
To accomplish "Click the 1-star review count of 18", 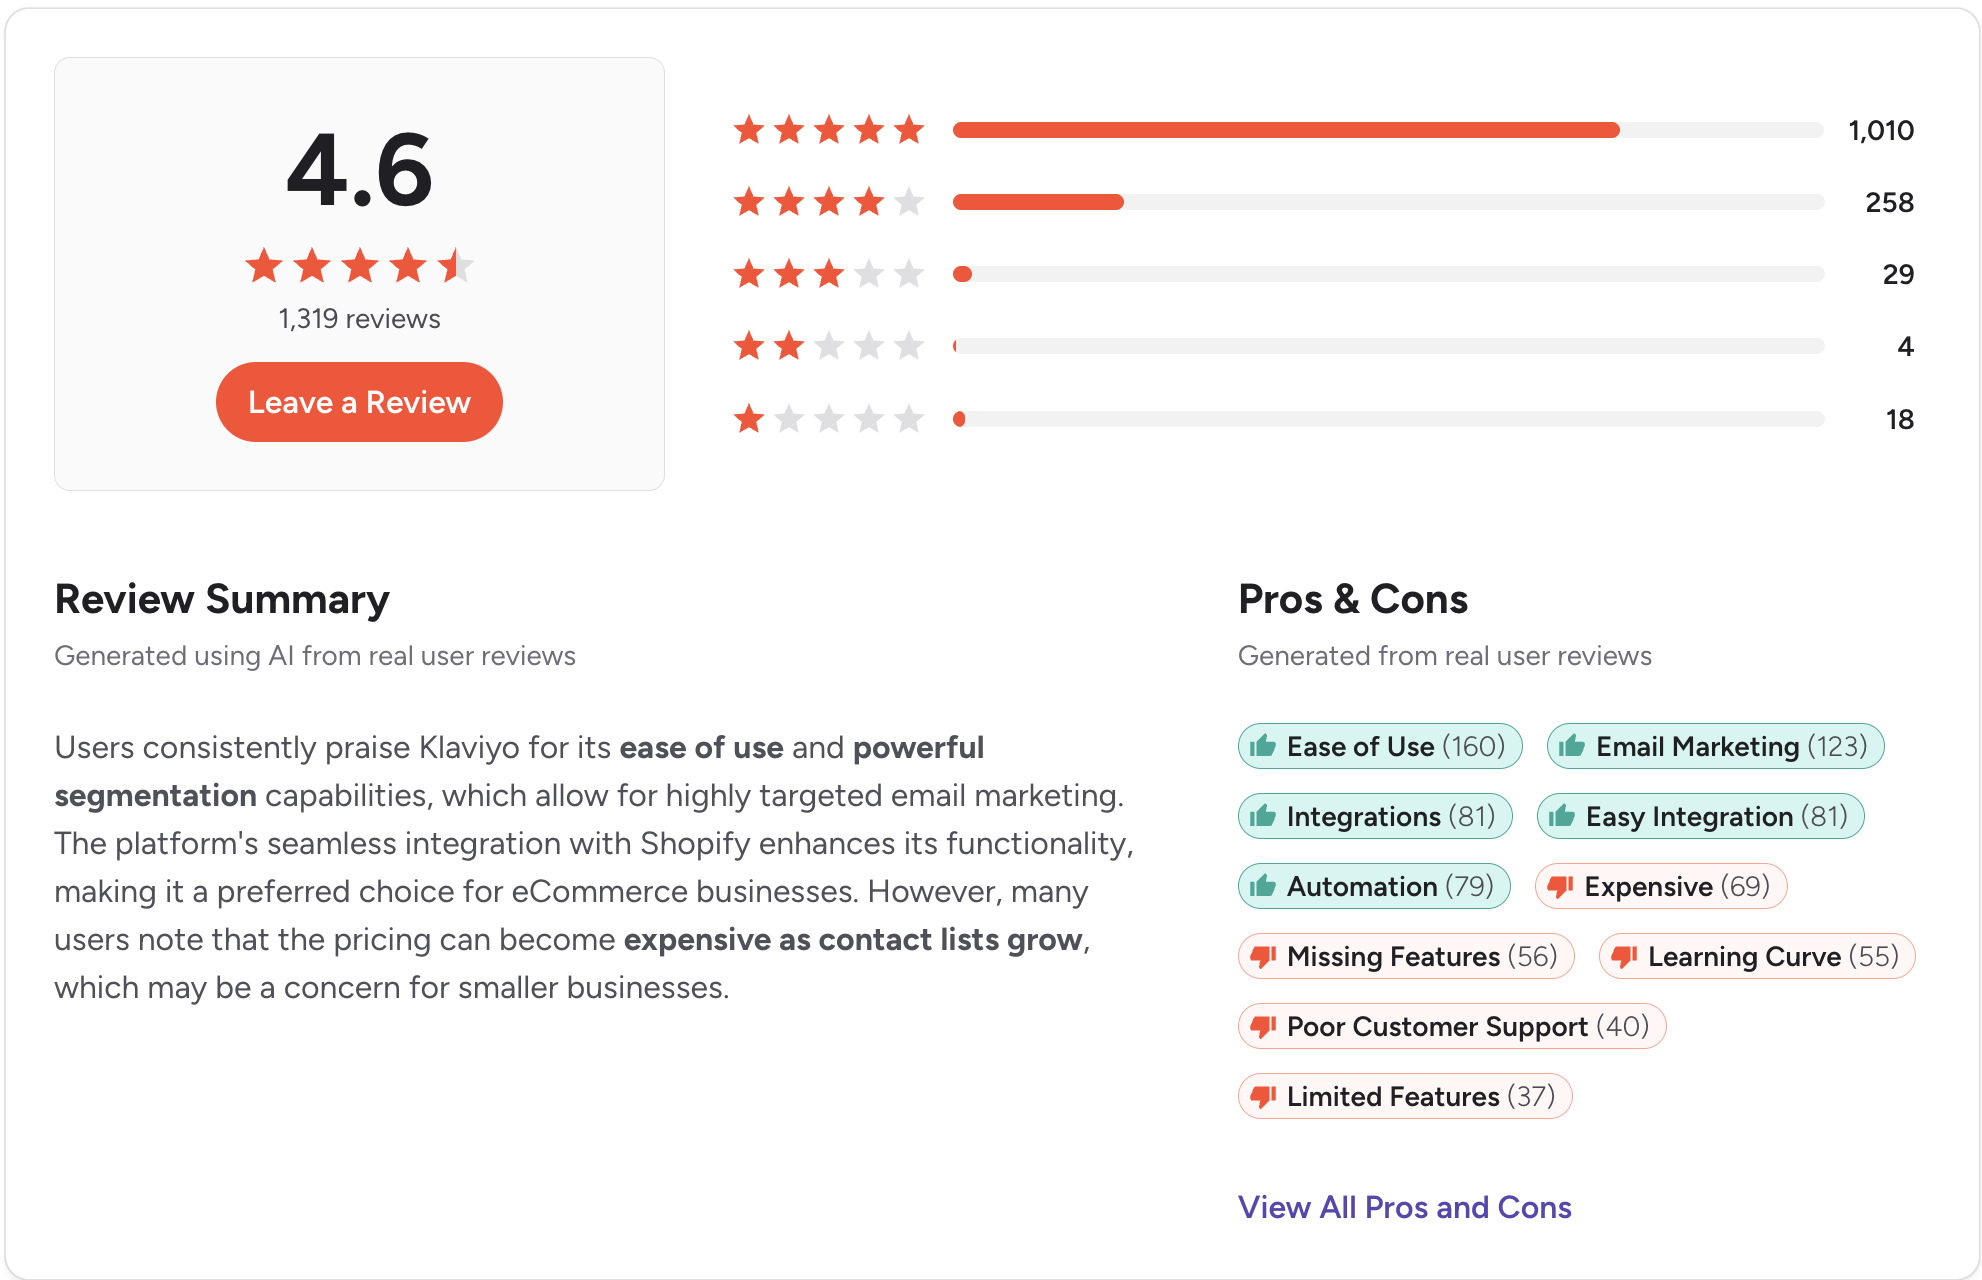I will point(1901,418).
